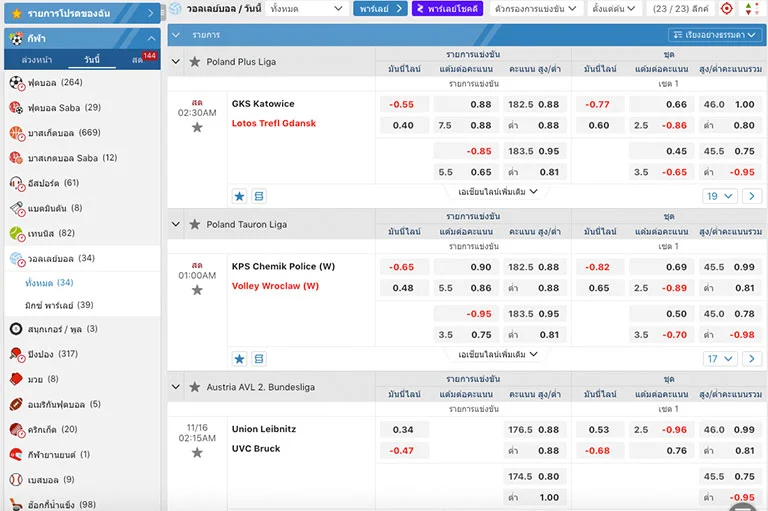This screenshot has width=768, height=511.
Task: Toggle favorite star for KPS Chemik Police match
Action: (x=197, y=291)
